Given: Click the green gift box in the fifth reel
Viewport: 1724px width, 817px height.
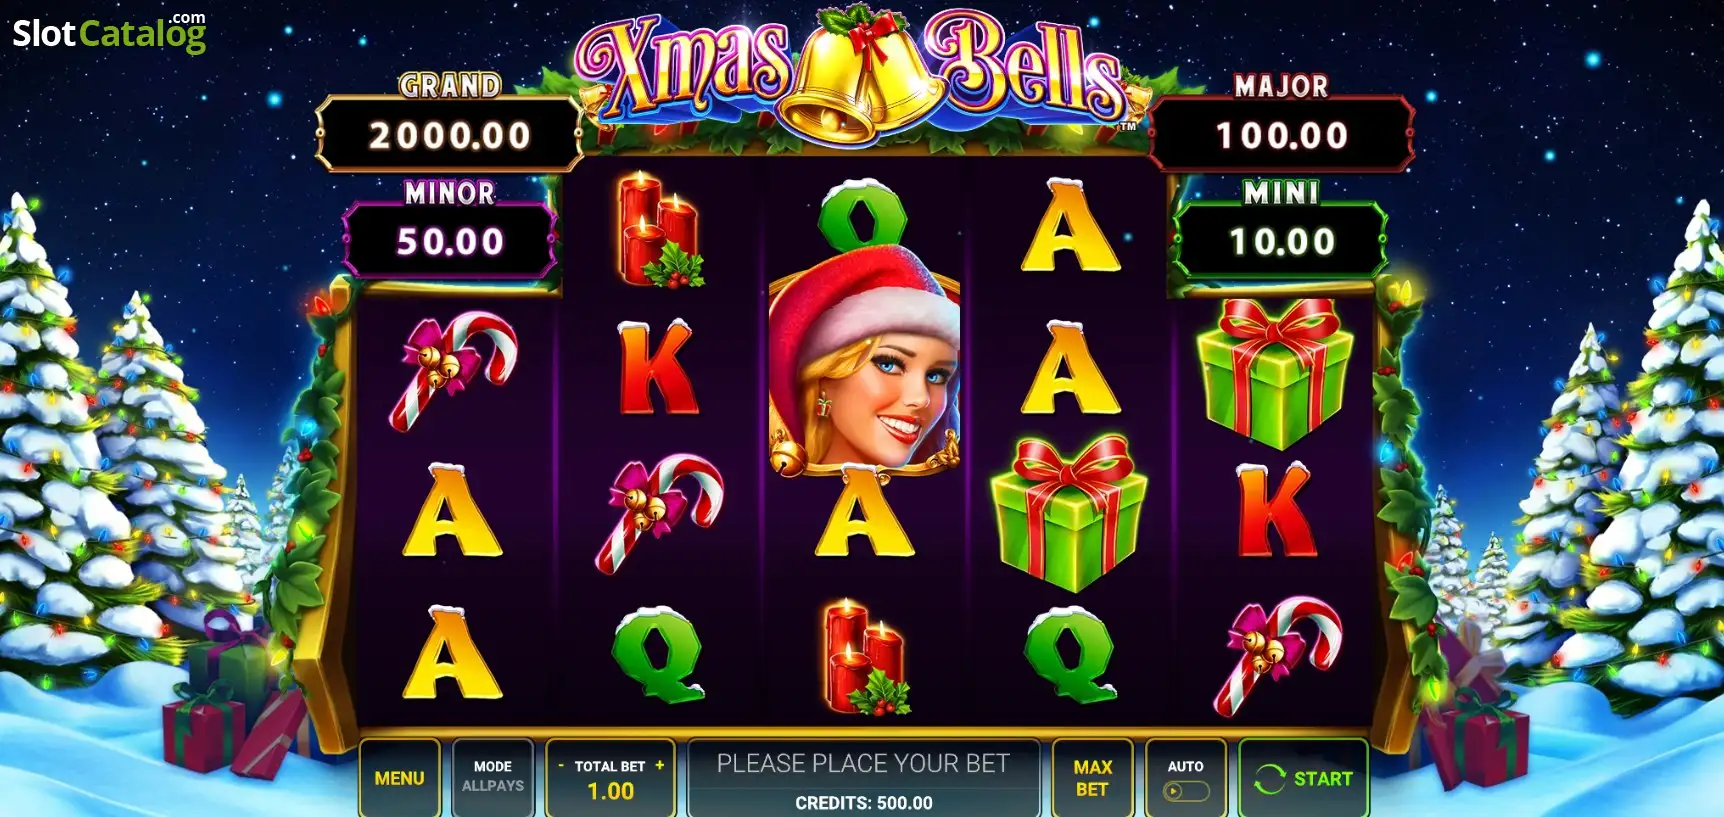Looking at the screenshot, I should click(x=1275, y=372).
